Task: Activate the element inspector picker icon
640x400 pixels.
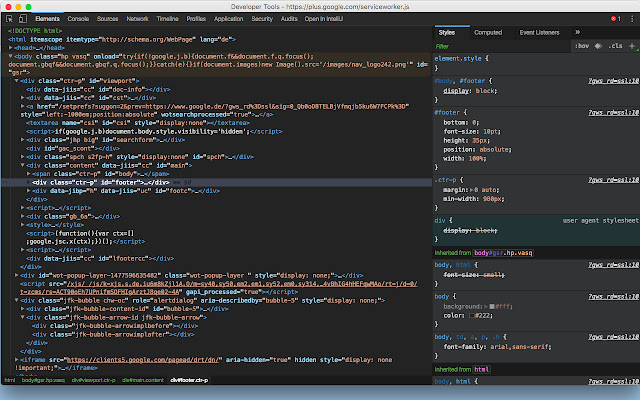Action: [x=8, y=19]
